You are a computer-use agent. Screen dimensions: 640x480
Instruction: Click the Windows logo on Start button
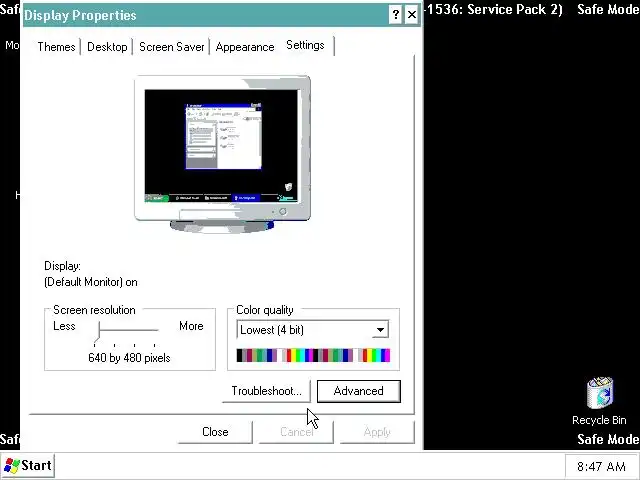[12, 465]
